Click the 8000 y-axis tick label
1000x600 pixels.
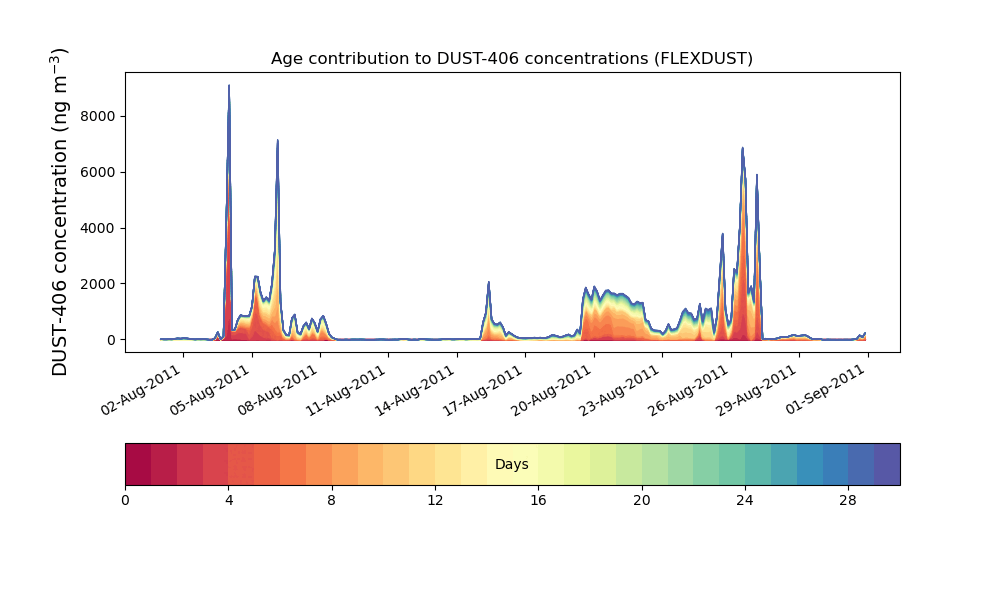98,116
